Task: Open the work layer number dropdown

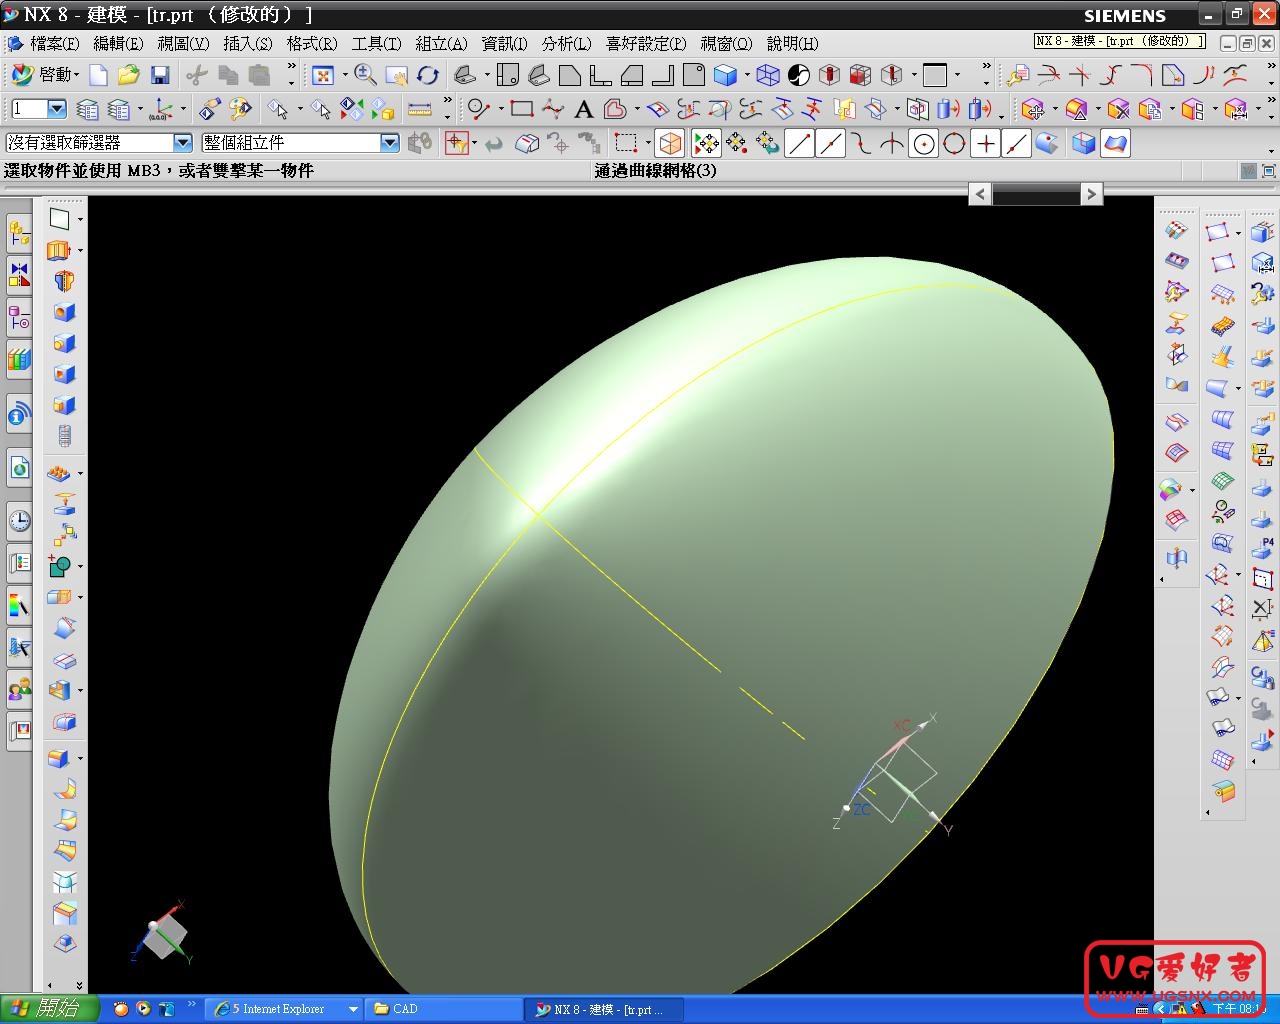Action: 56,108
